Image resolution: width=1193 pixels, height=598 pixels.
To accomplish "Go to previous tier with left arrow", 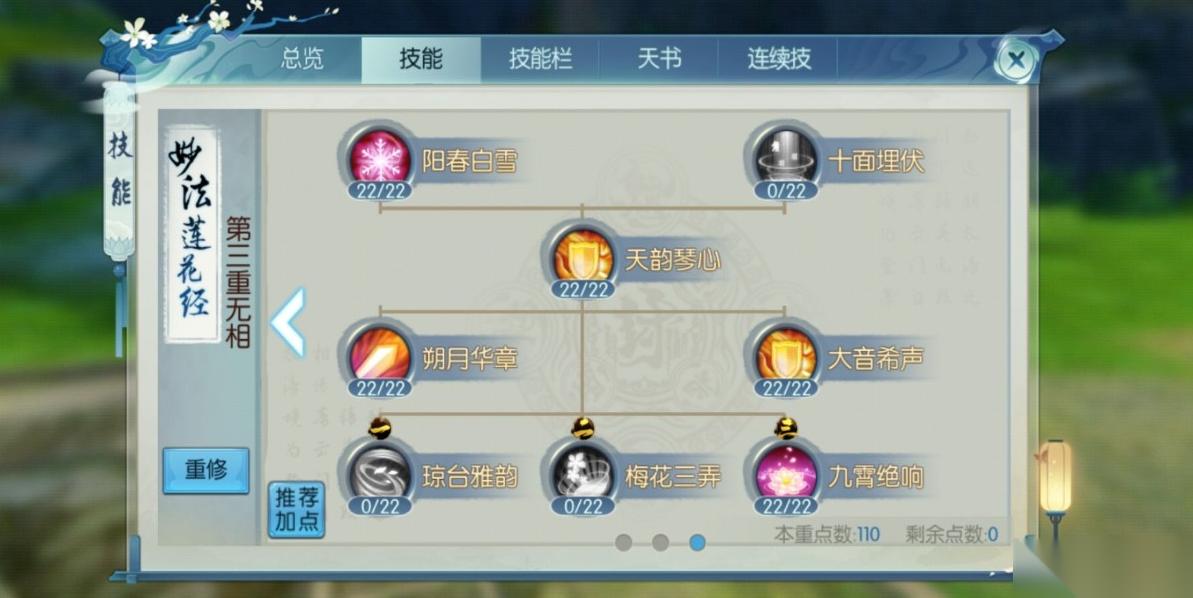I will pos(288,323).
